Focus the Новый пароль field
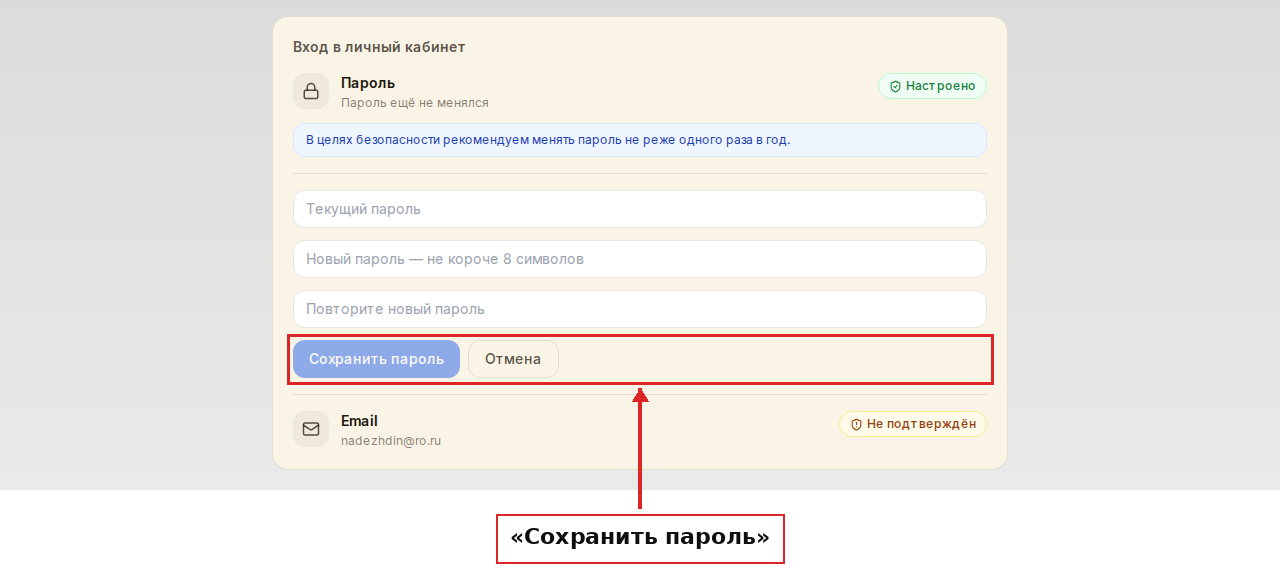The width and height of the screenshot is (1280, 587). point(640,259)
